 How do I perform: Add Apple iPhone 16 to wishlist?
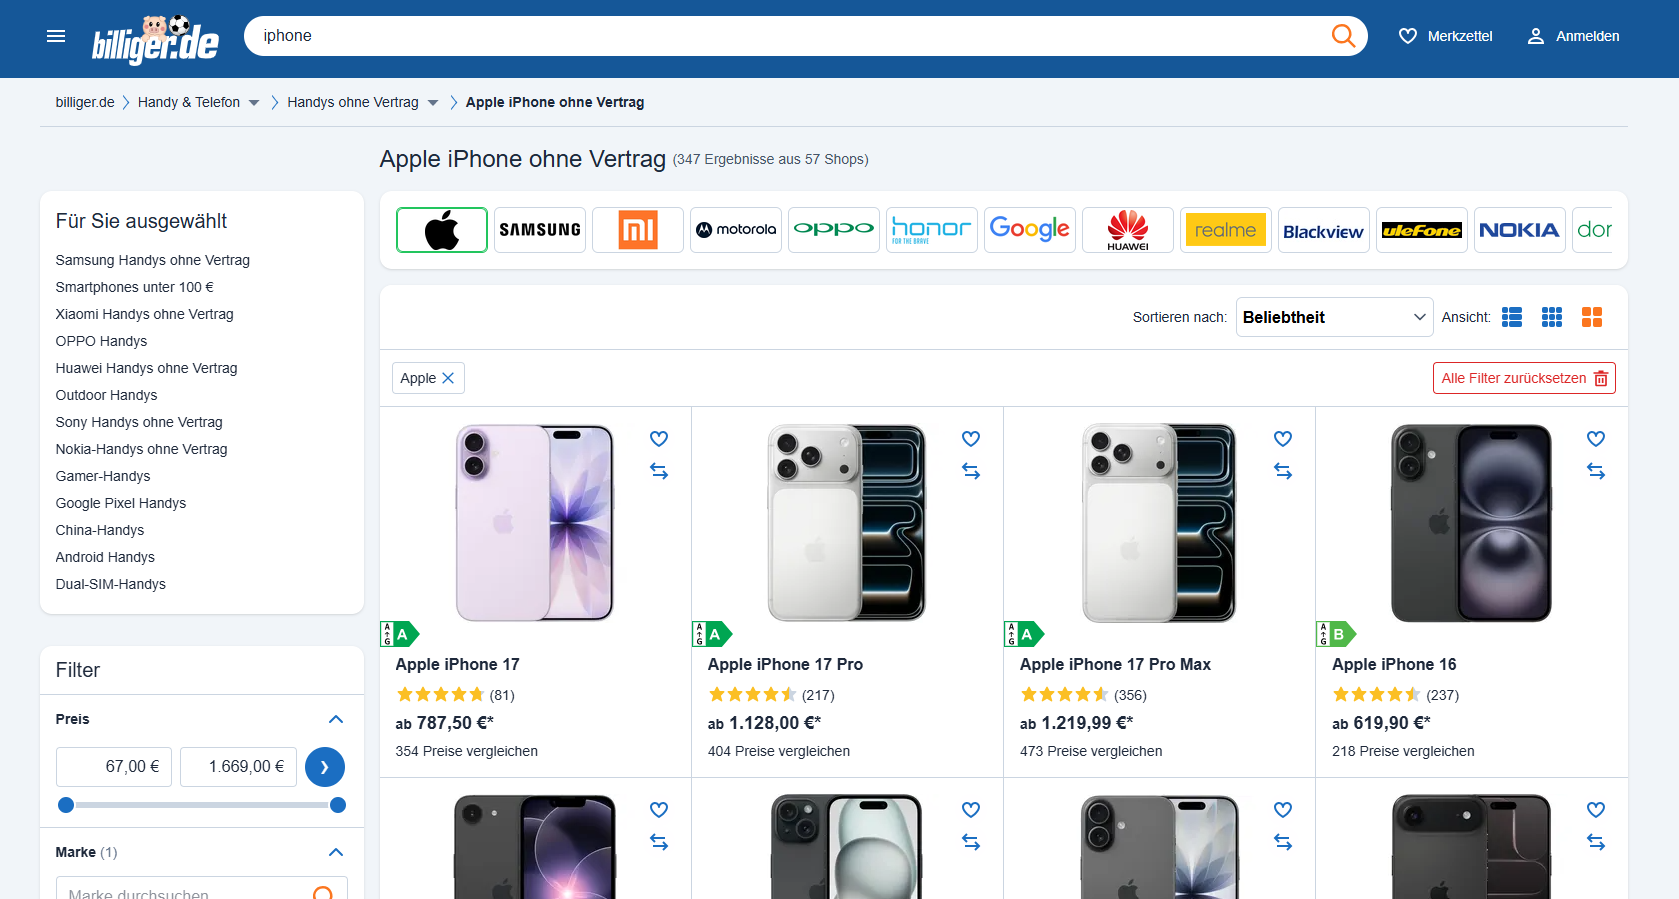pyautogui.click(x=1596, y=439)
